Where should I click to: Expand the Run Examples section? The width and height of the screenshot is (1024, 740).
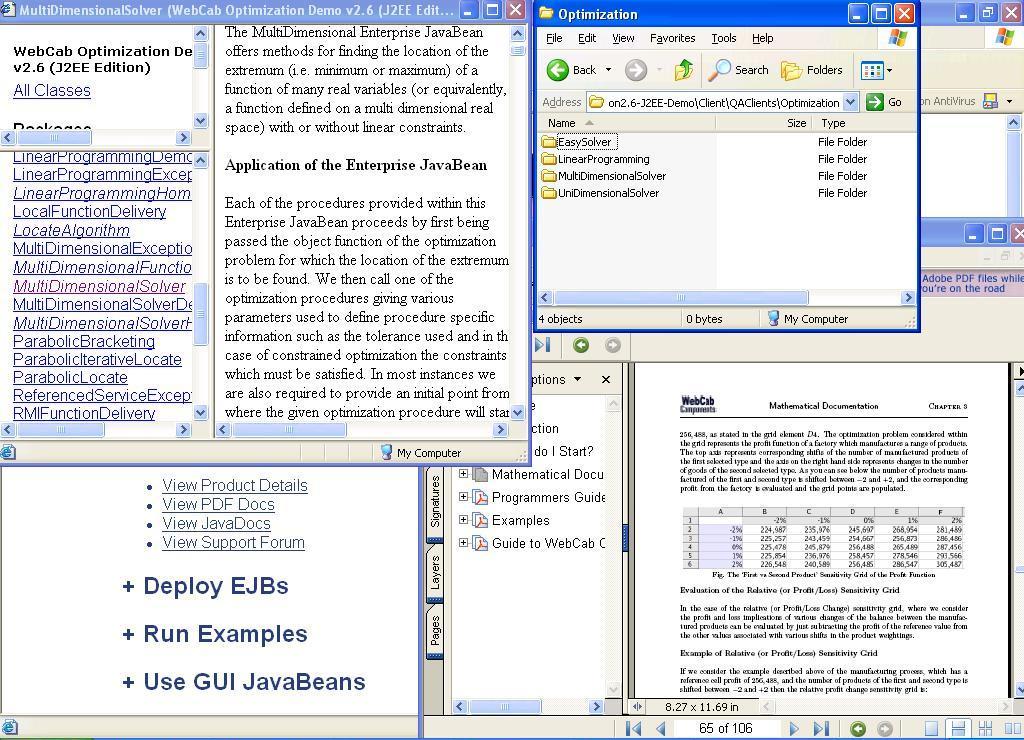point(215,634)
